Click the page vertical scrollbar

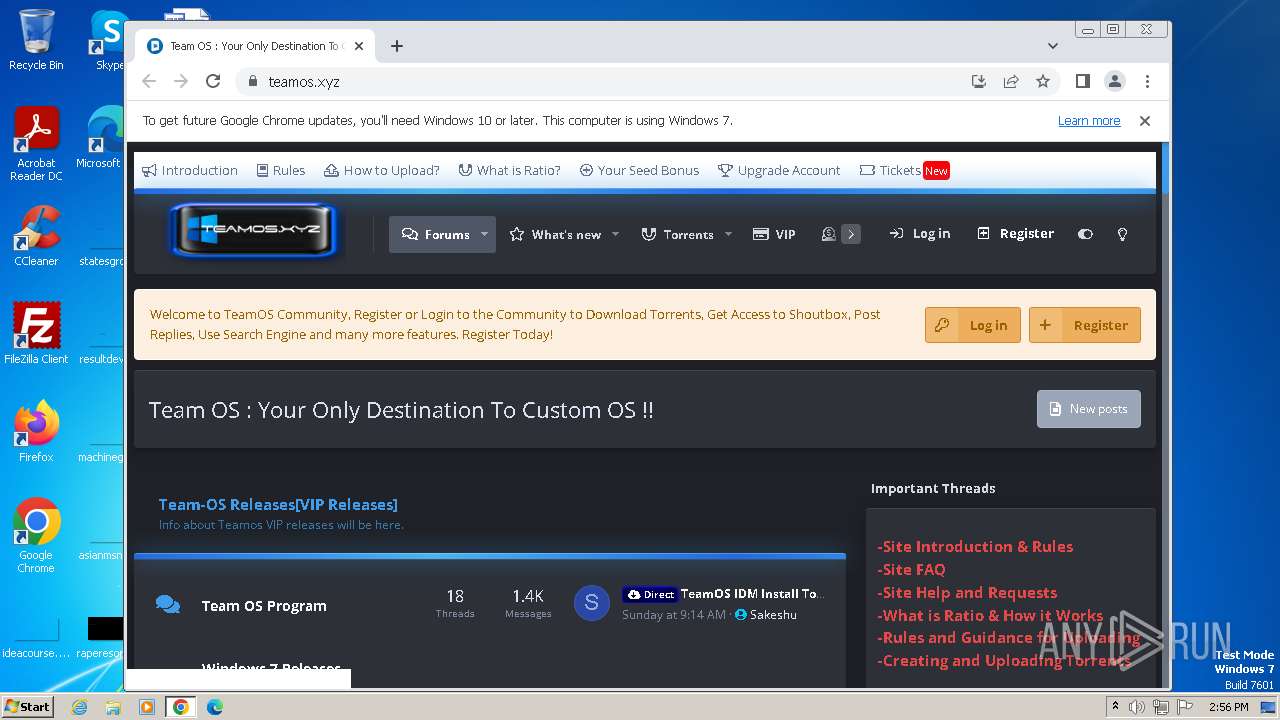click(x=1165, y=415)
